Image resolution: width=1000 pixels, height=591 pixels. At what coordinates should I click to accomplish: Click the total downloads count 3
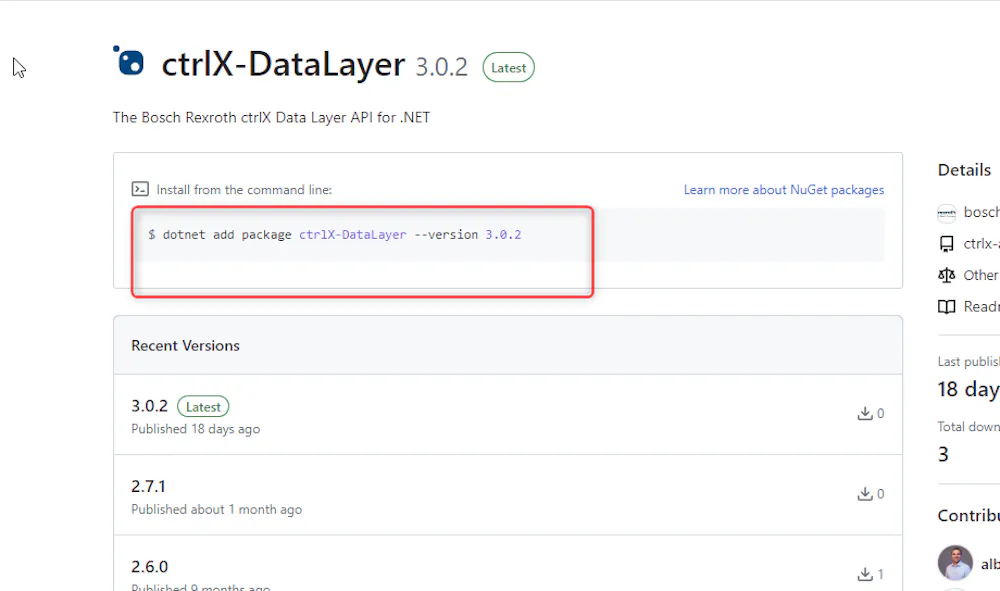943,454
